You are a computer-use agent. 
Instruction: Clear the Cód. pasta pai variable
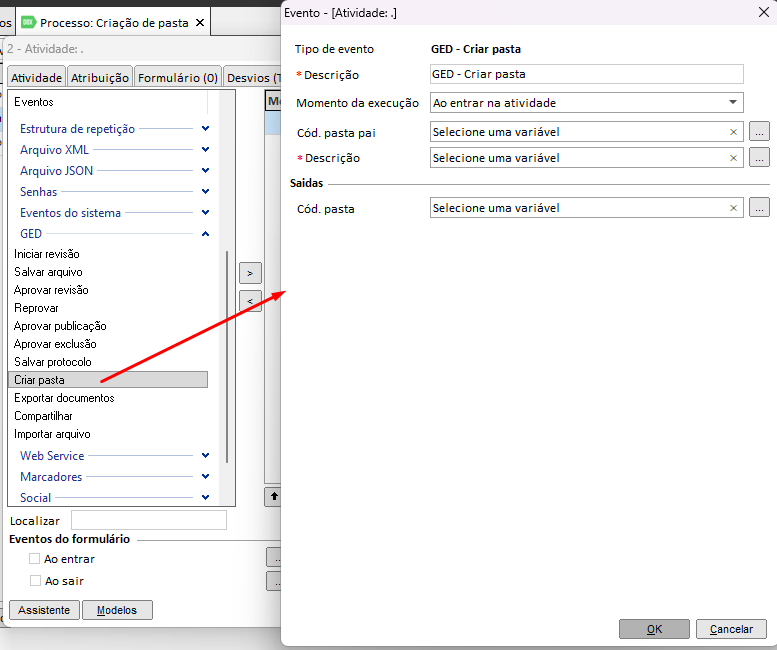click(733, 132)
